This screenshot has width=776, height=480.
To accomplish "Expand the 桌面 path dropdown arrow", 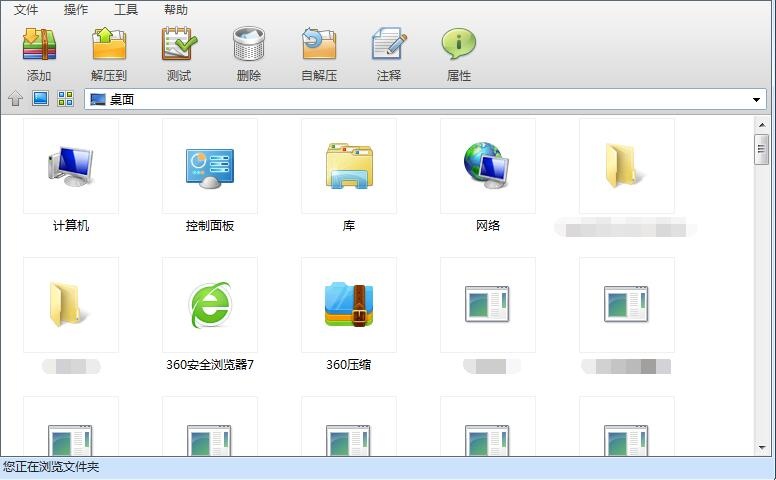I will (756, 99).
